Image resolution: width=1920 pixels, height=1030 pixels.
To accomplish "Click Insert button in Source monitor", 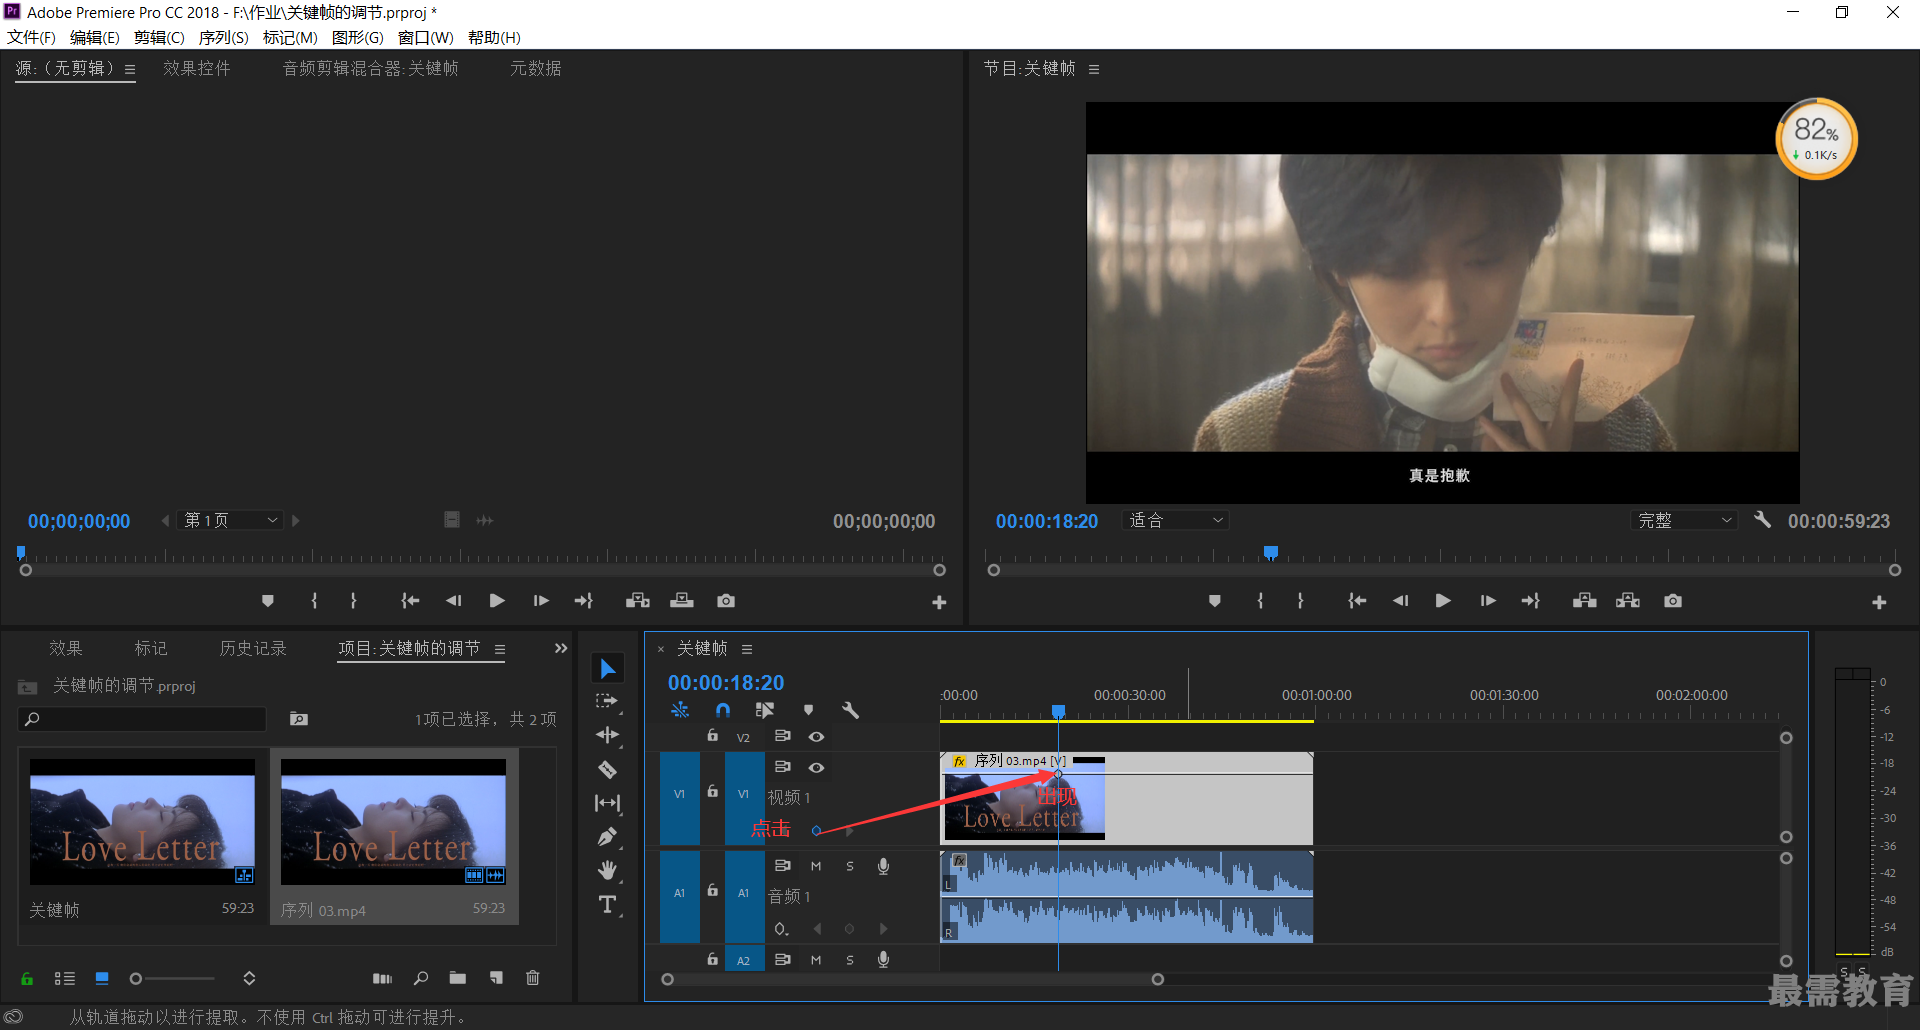I will click(x=638, y=601).
